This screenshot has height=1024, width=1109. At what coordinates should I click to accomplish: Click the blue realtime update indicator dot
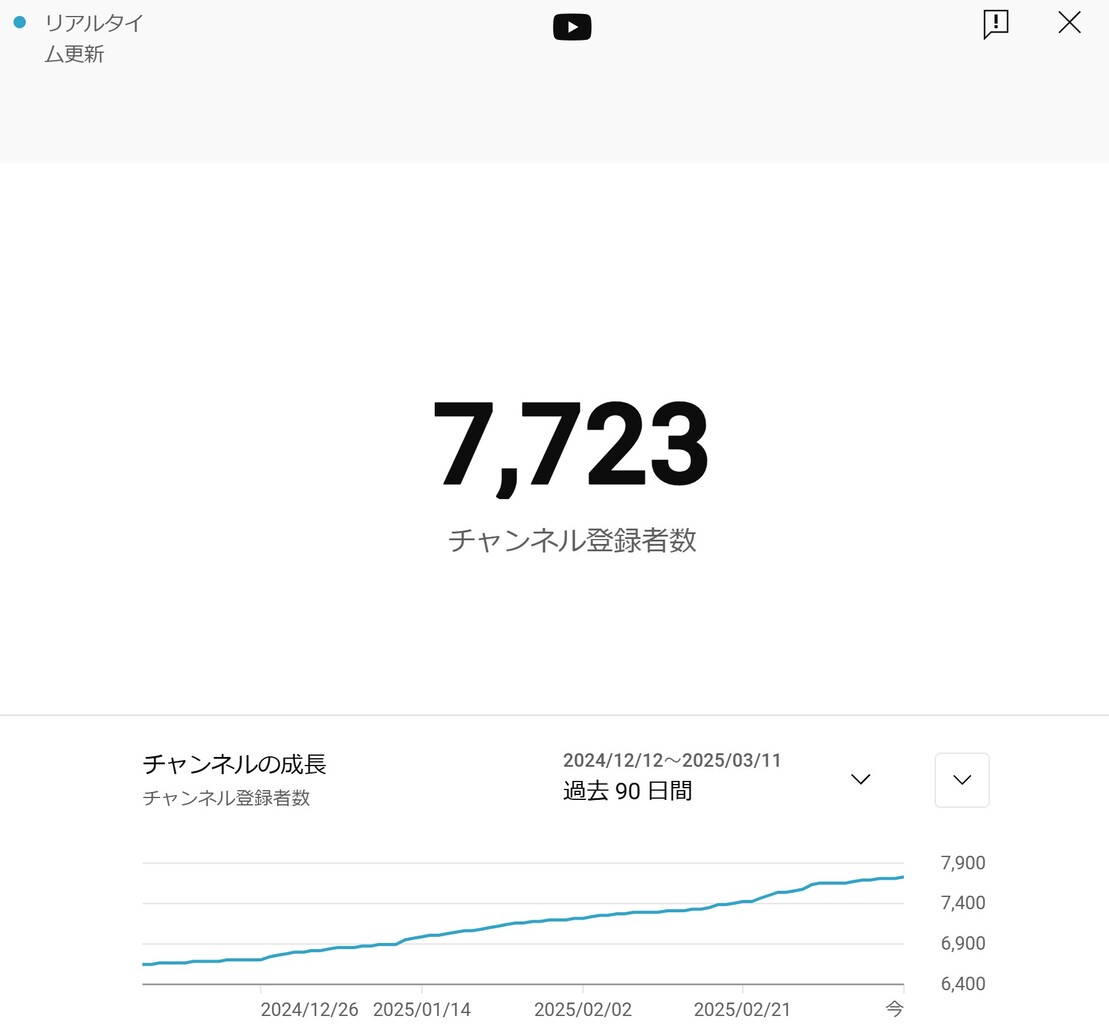click(20, 23)
